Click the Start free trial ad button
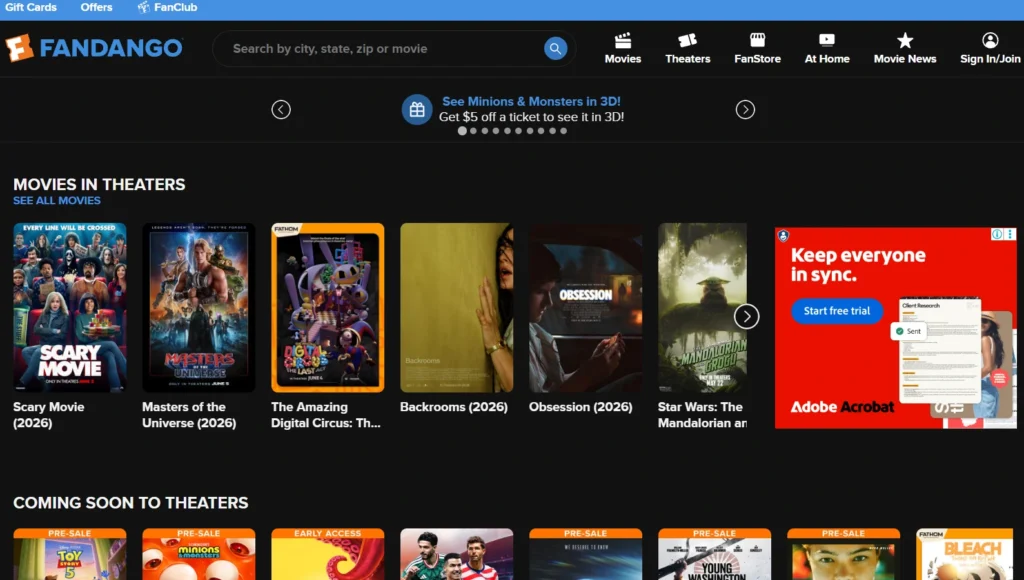The image size is (1024, 580). click(837, 311)
